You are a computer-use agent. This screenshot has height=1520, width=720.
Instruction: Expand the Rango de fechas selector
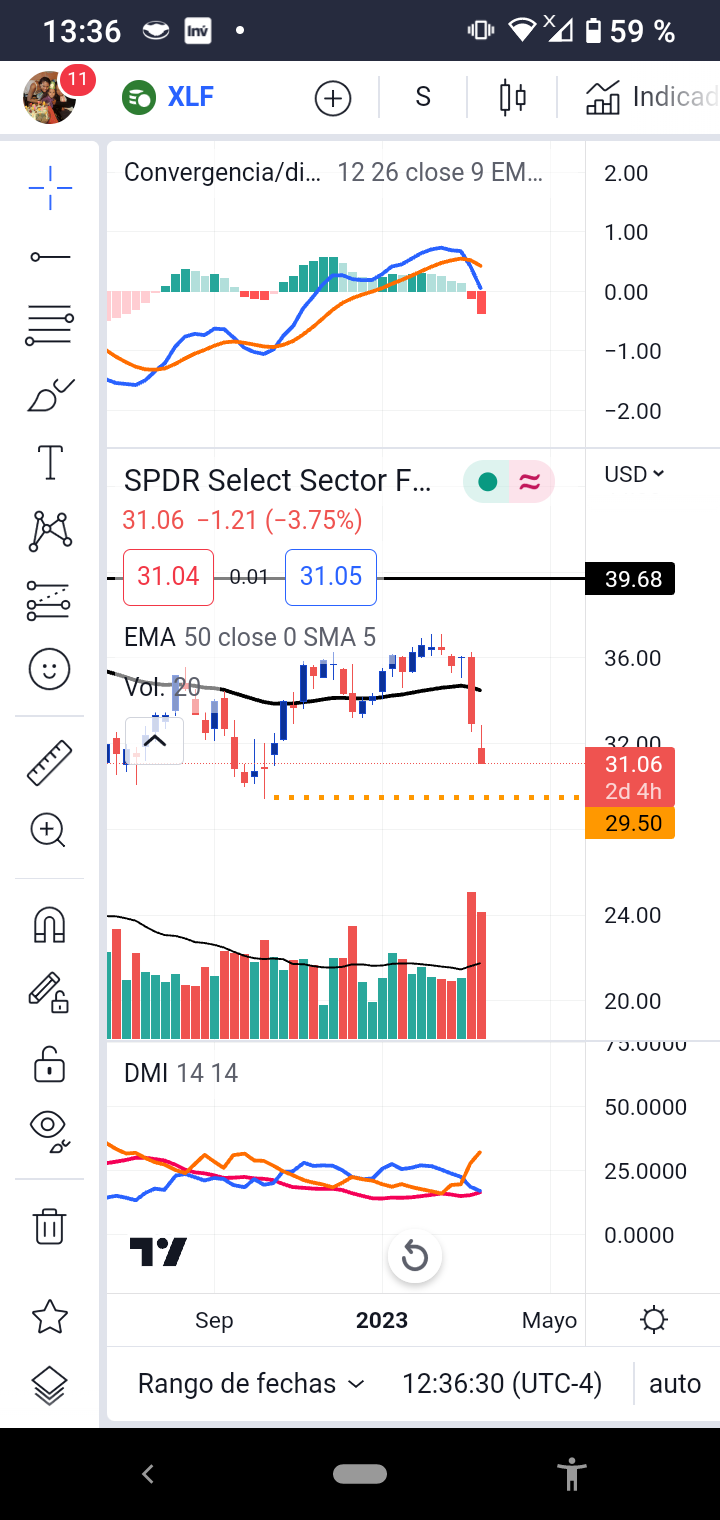(250, 1384)
